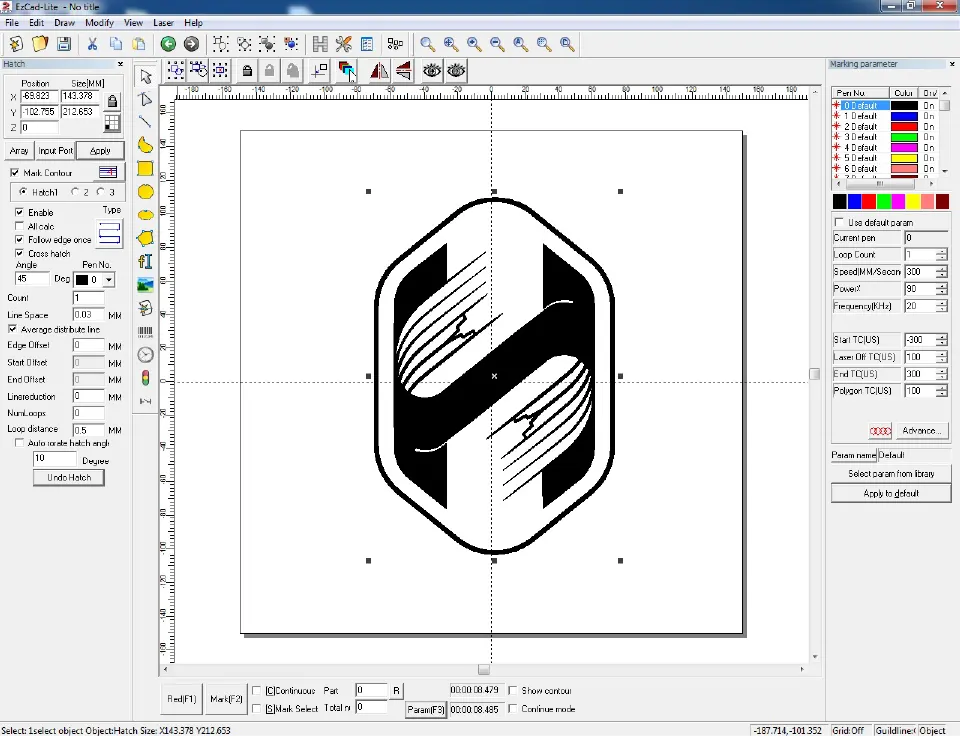
Task: Click Select param from library button
Action: [x=891, y=474]
